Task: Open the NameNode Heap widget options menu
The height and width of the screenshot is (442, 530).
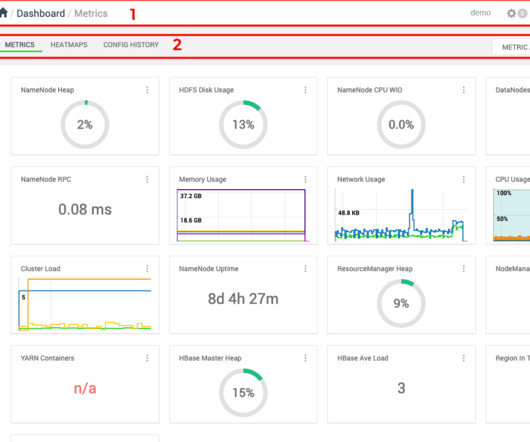Action: (147, 90)
